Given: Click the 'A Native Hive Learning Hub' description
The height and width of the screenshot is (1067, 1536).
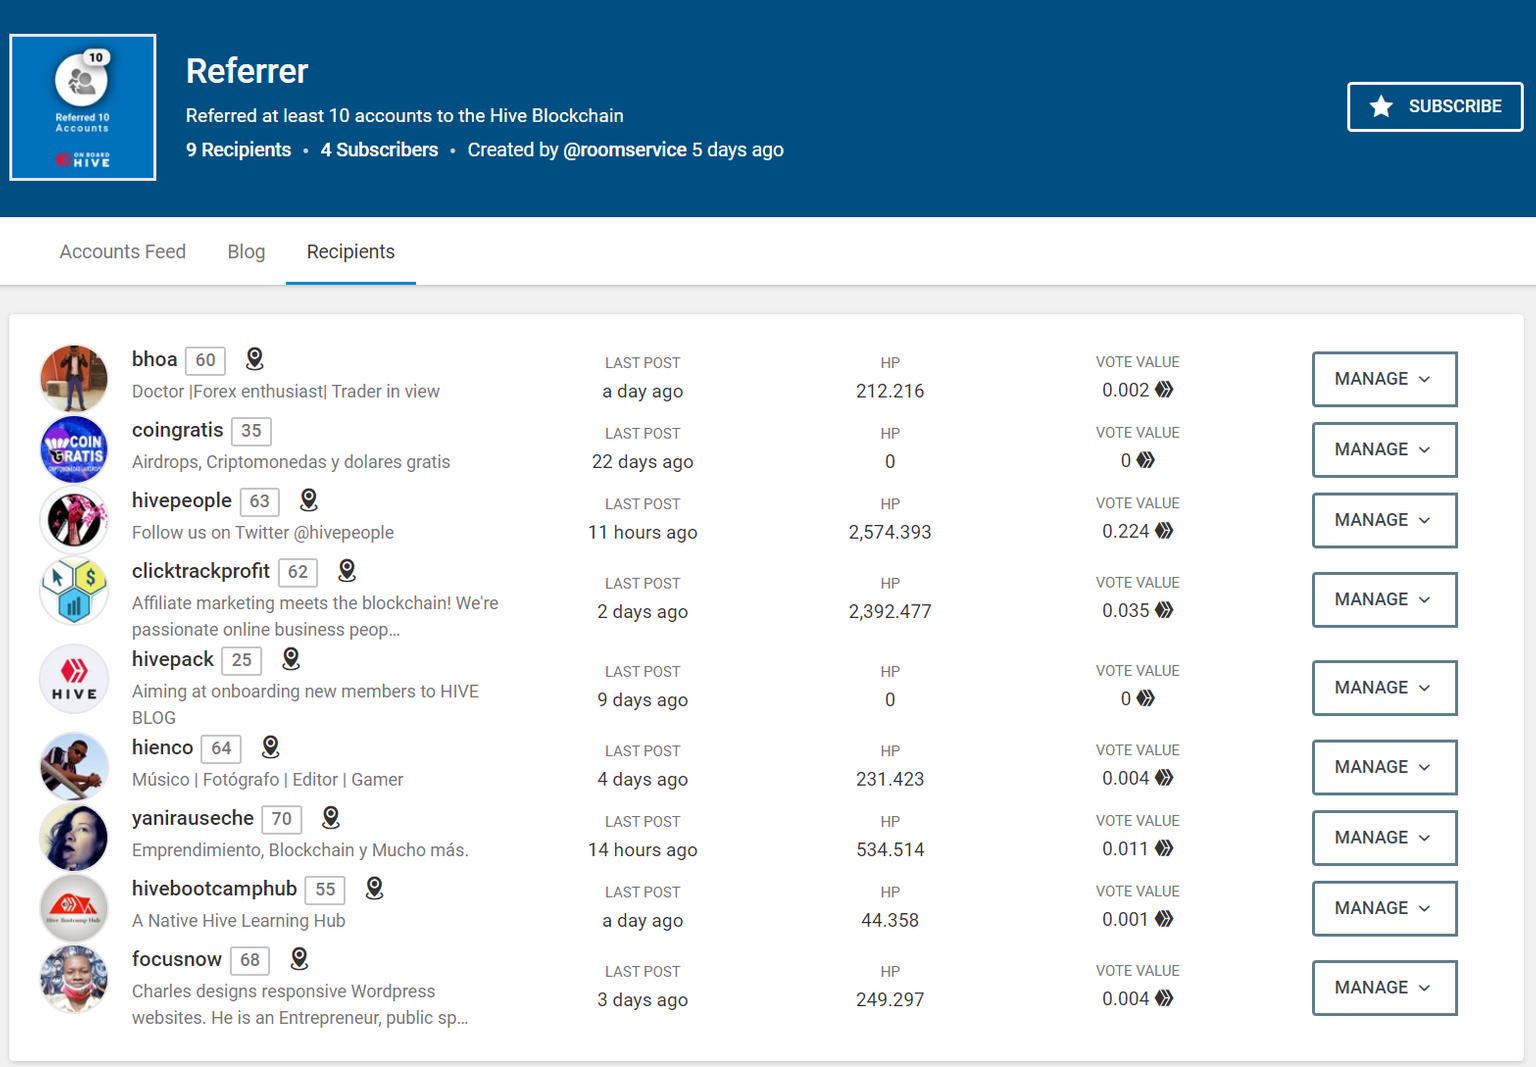Looking at the screenshot, I should pos(238,921).
